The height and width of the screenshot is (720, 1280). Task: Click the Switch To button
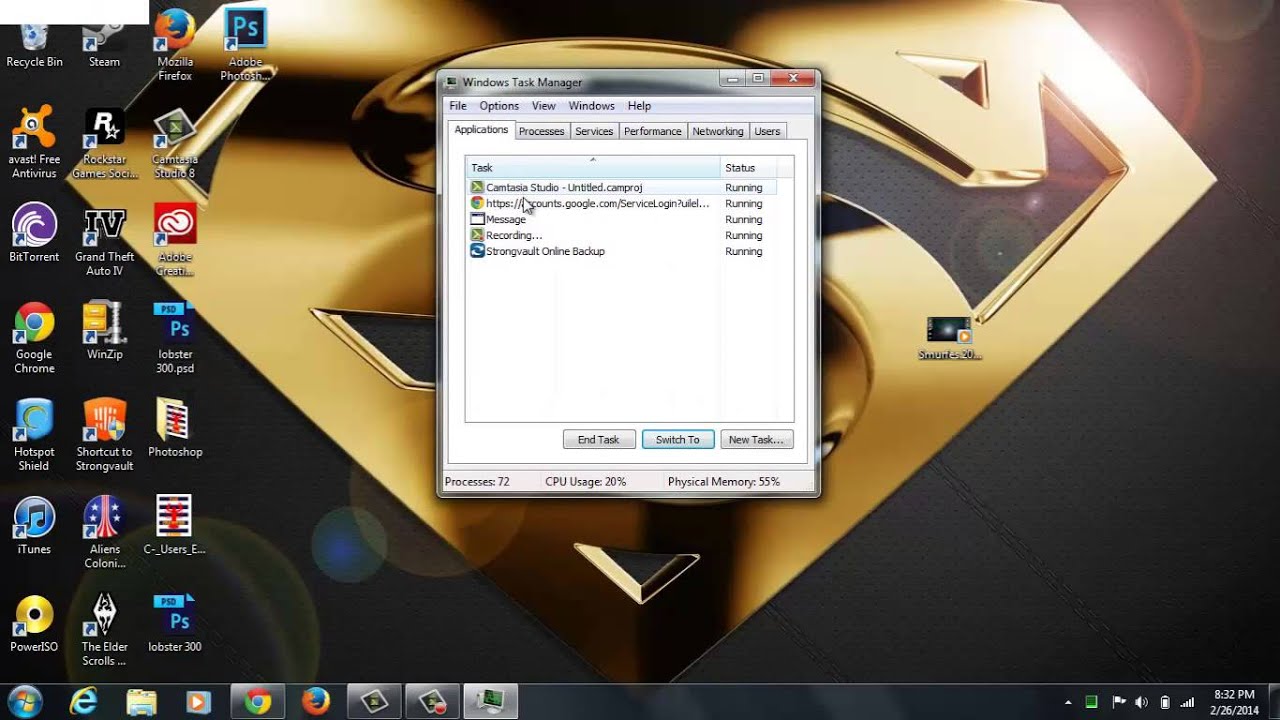[x=678, y=439]
